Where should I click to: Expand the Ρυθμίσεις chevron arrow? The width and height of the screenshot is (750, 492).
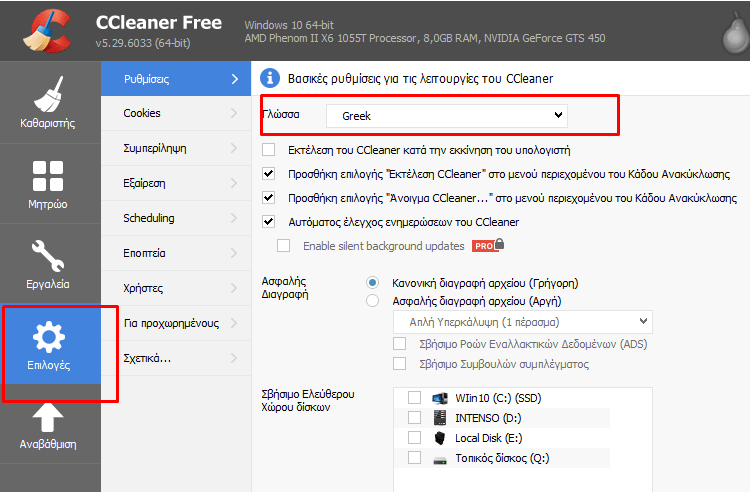click(234, 79)
